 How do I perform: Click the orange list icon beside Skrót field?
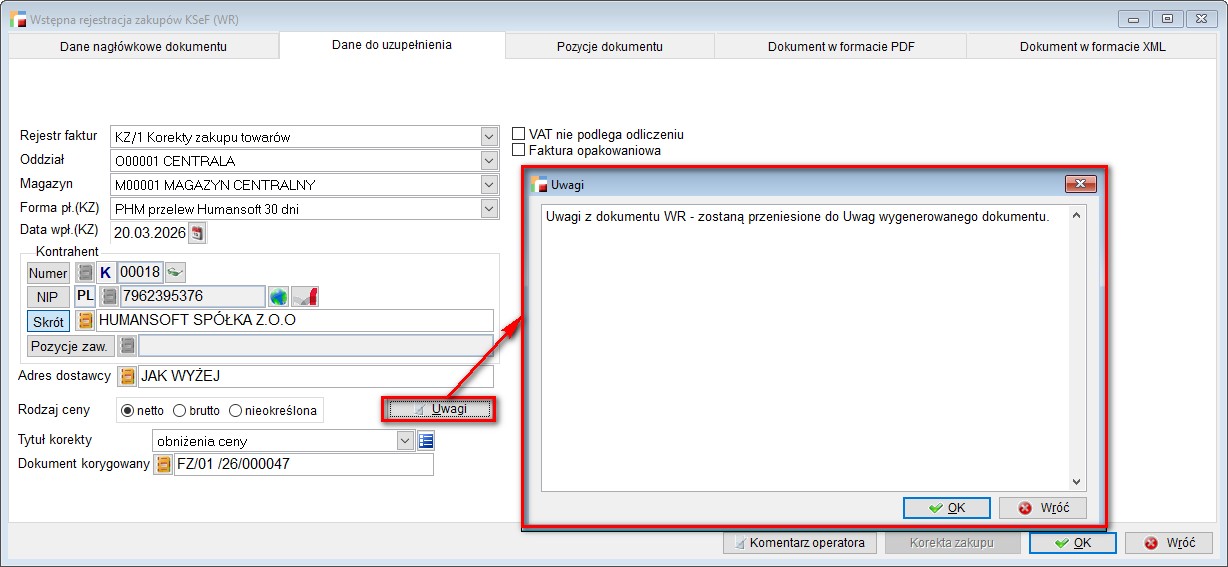tap(85, 321)
